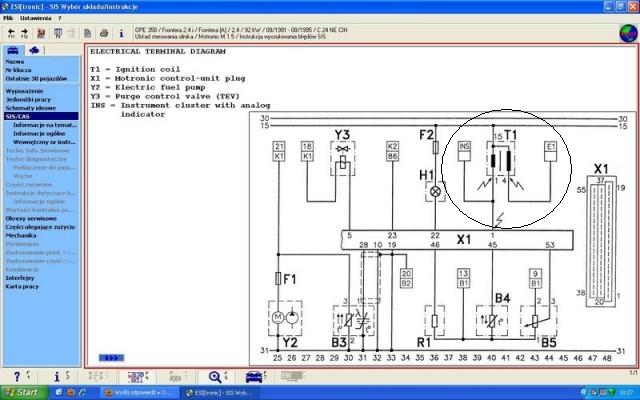Image resolution: width=640 pixels, height=400 pixels.
Task: Open Schematy ideowe in sidebar
Action: [28, 107]
